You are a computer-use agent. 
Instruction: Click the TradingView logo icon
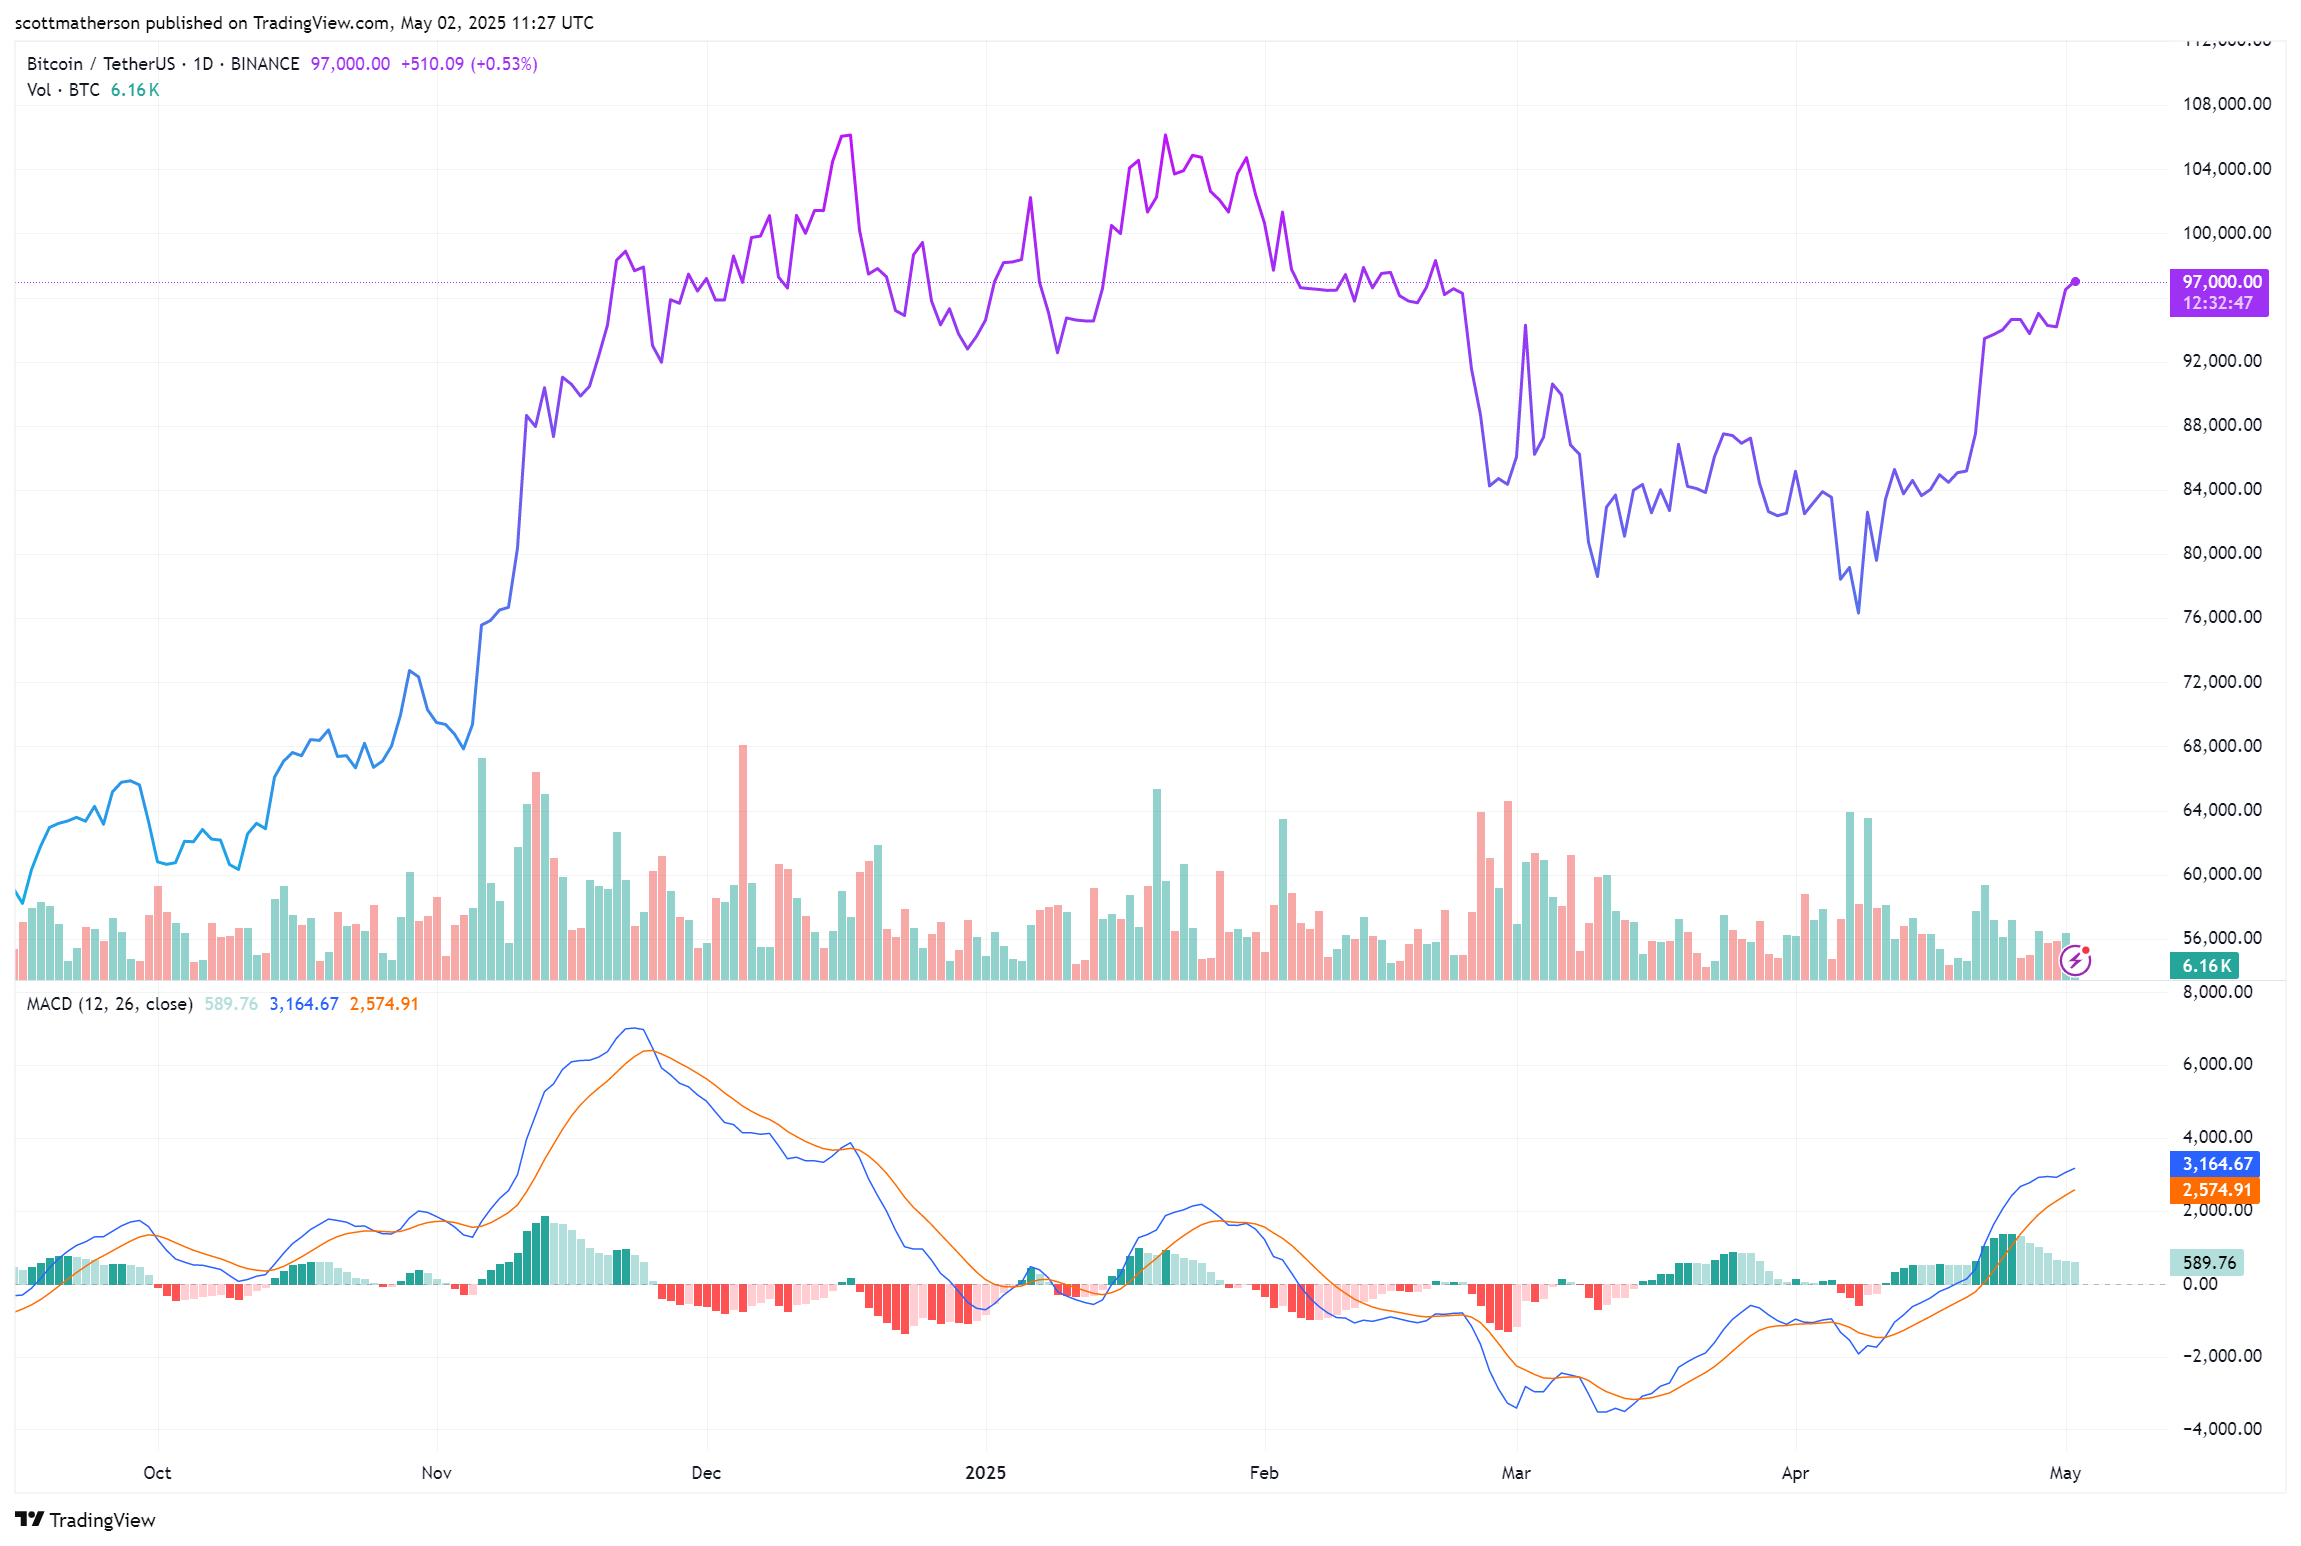click(30, 1520)
